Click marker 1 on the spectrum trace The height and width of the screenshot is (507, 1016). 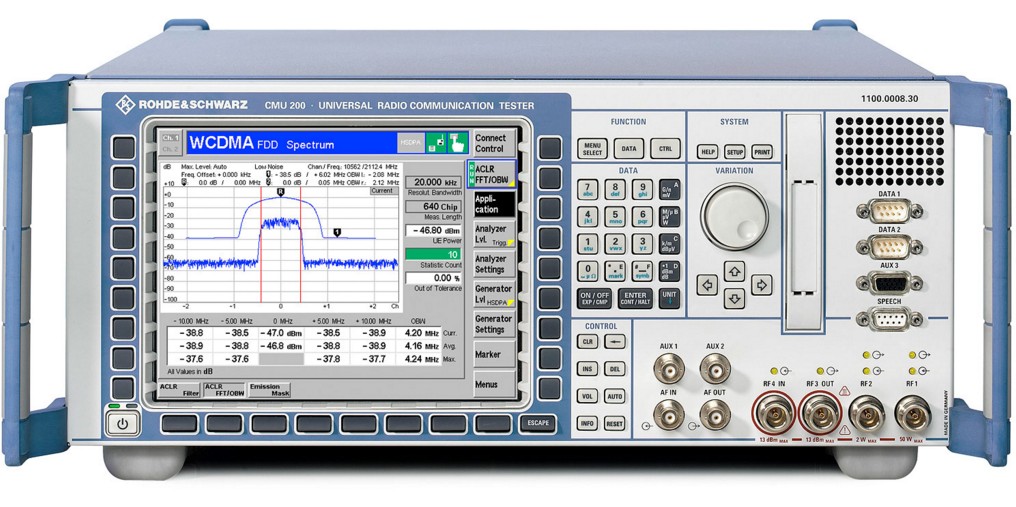click(337, 231)
